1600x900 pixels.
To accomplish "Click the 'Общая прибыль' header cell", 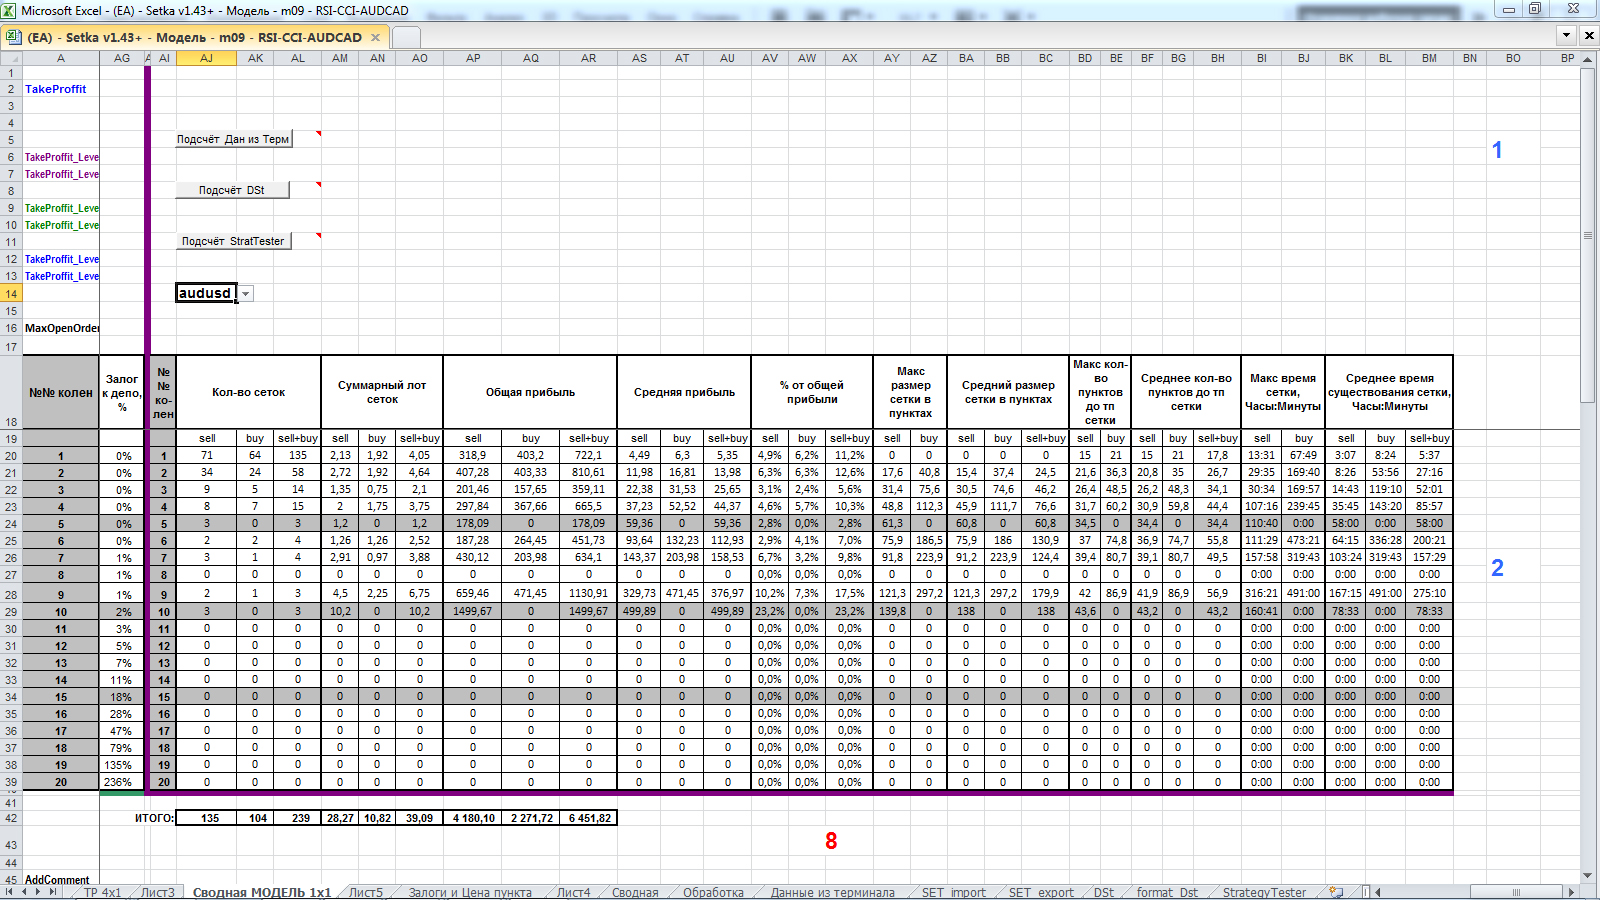I will (x=530, y=392).
